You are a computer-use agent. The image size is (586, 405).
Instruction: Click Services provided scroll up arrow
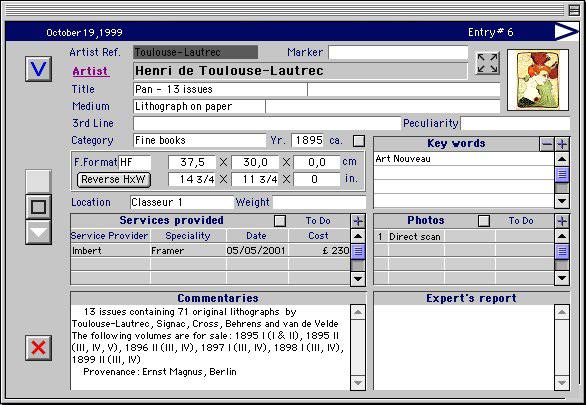pos(358,236)
